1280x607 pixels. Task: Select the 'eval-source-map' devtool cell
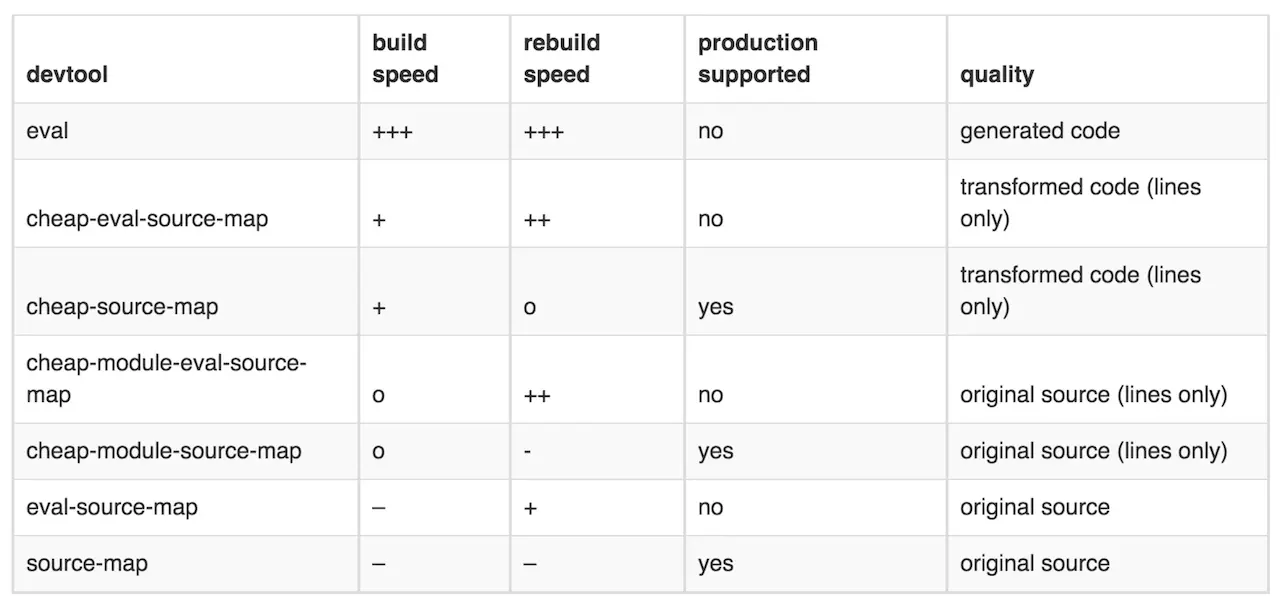point(112,507)
